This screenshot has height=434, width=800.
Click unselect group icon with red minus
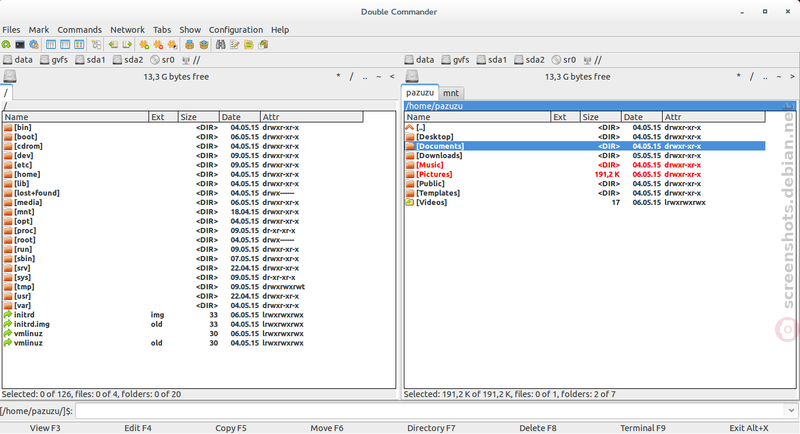pyautogui.click(x=158, y=45)
